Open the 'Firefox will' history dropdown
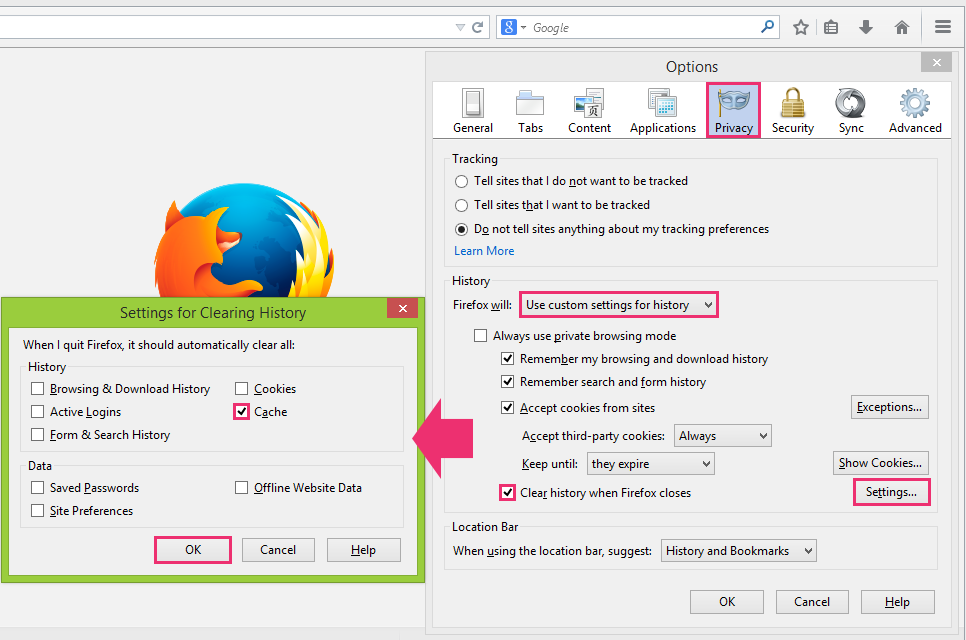Image resolution: width=966 pixels, height=640 pixels. point(619,305)
